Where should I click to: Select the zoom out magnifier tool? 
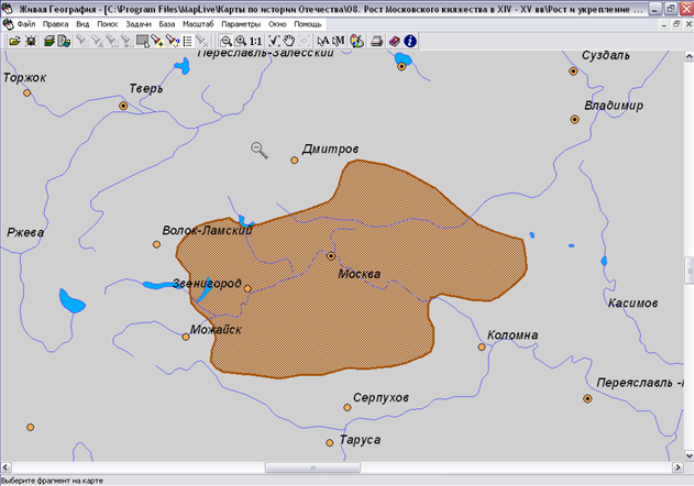(x=226, y=41)
